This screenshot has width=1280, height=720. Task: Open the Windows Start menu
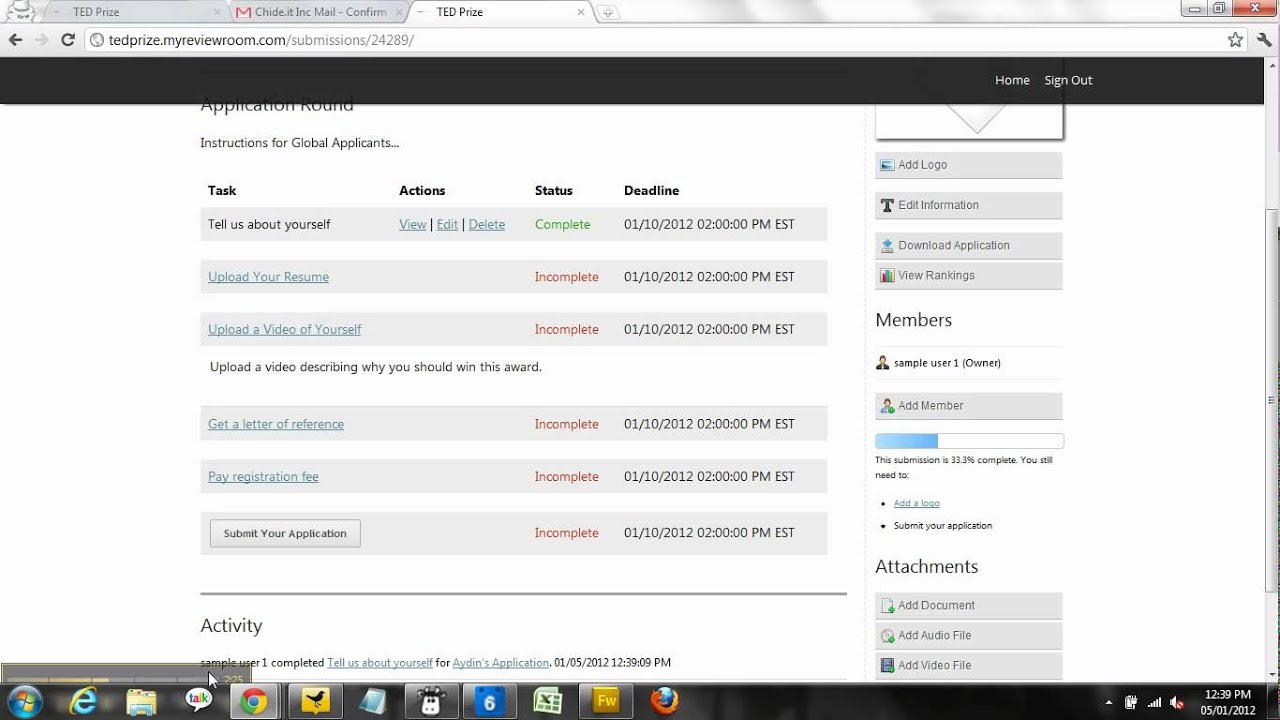click(24, 701)
